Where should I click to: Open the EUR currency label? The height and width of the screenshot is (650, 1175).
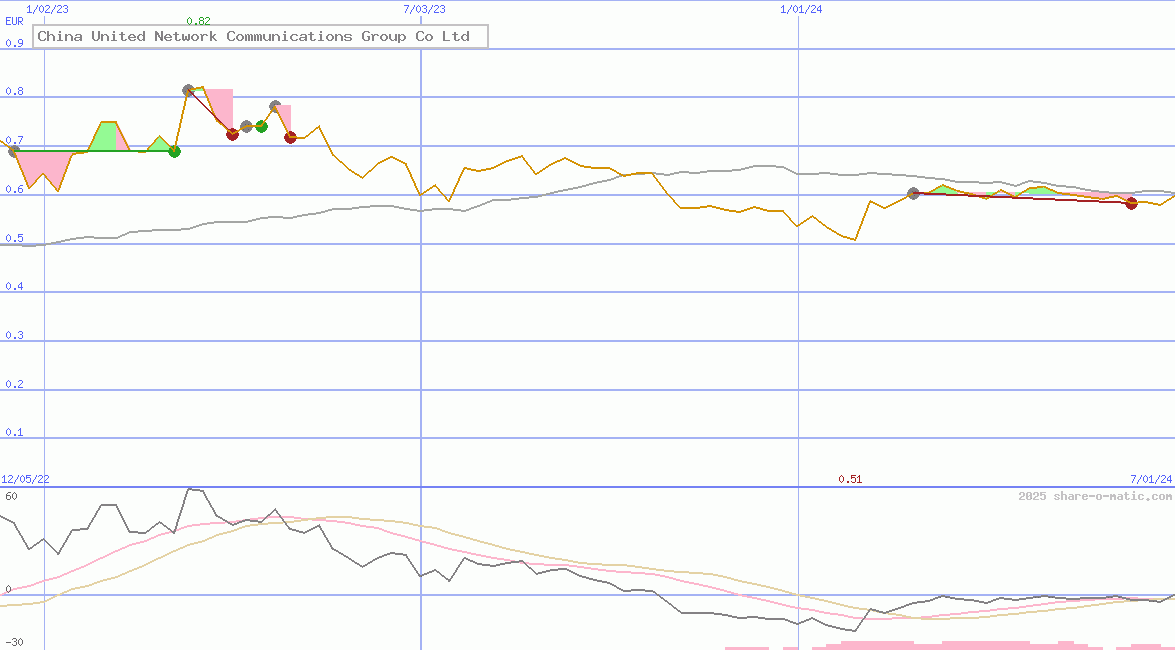click(13, 21)
